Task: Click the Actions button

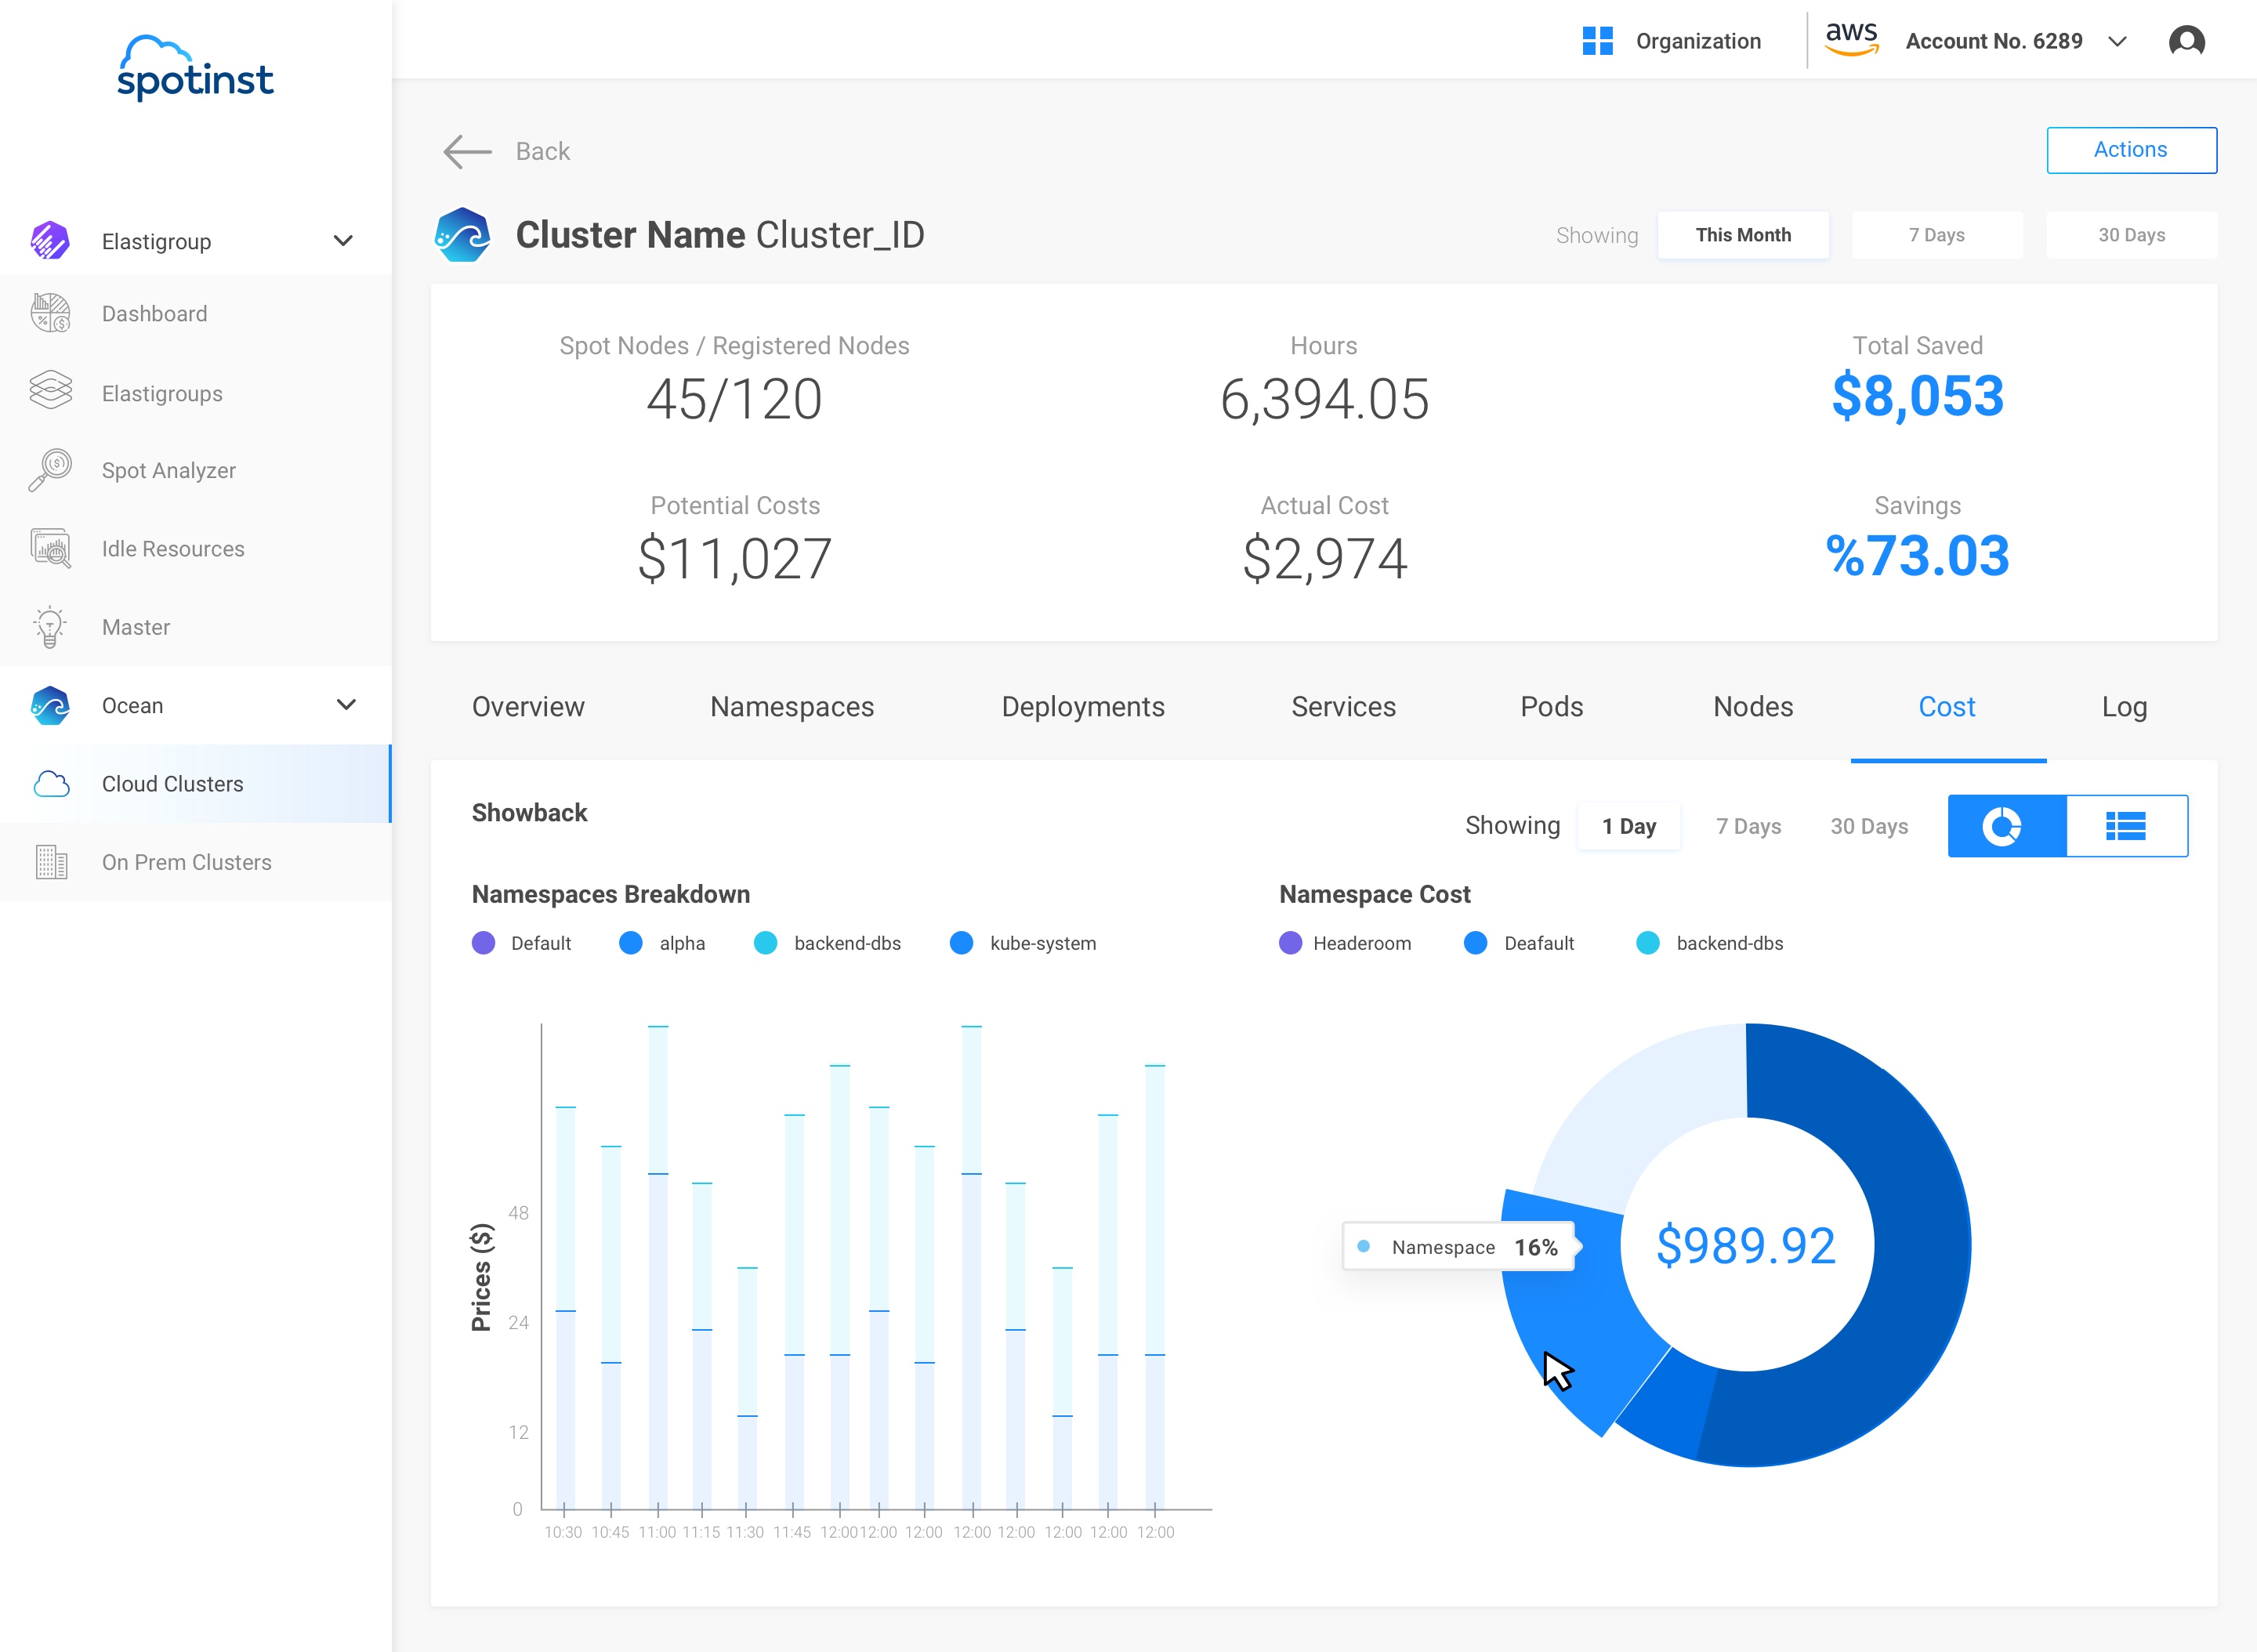Action: pyautogui.click(x=2130, y=150)
